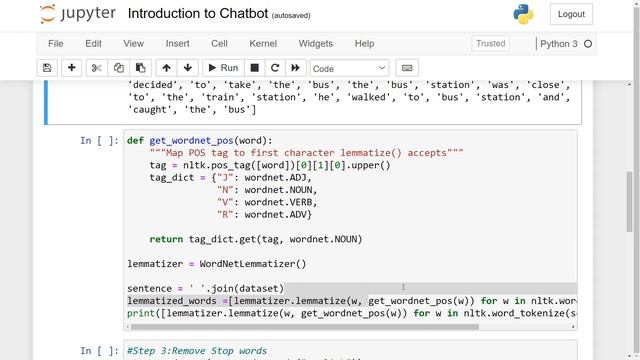Cut selected cells with scissors icon
The image size is (640, 360).
click(x=97, y=68)
